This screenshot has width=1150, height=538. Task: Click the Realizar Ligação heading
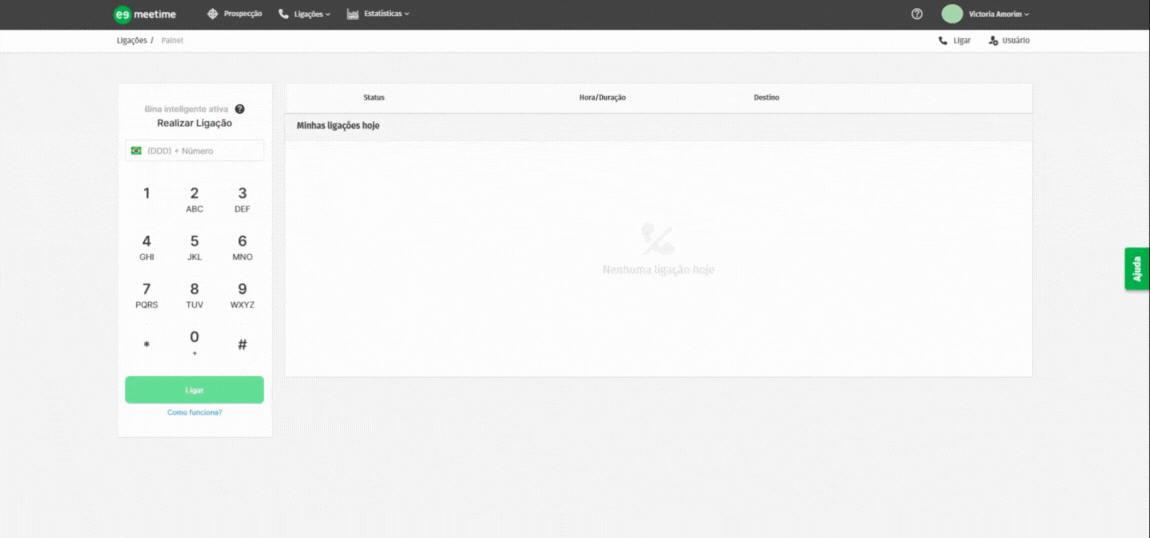[x=194, y=123]
